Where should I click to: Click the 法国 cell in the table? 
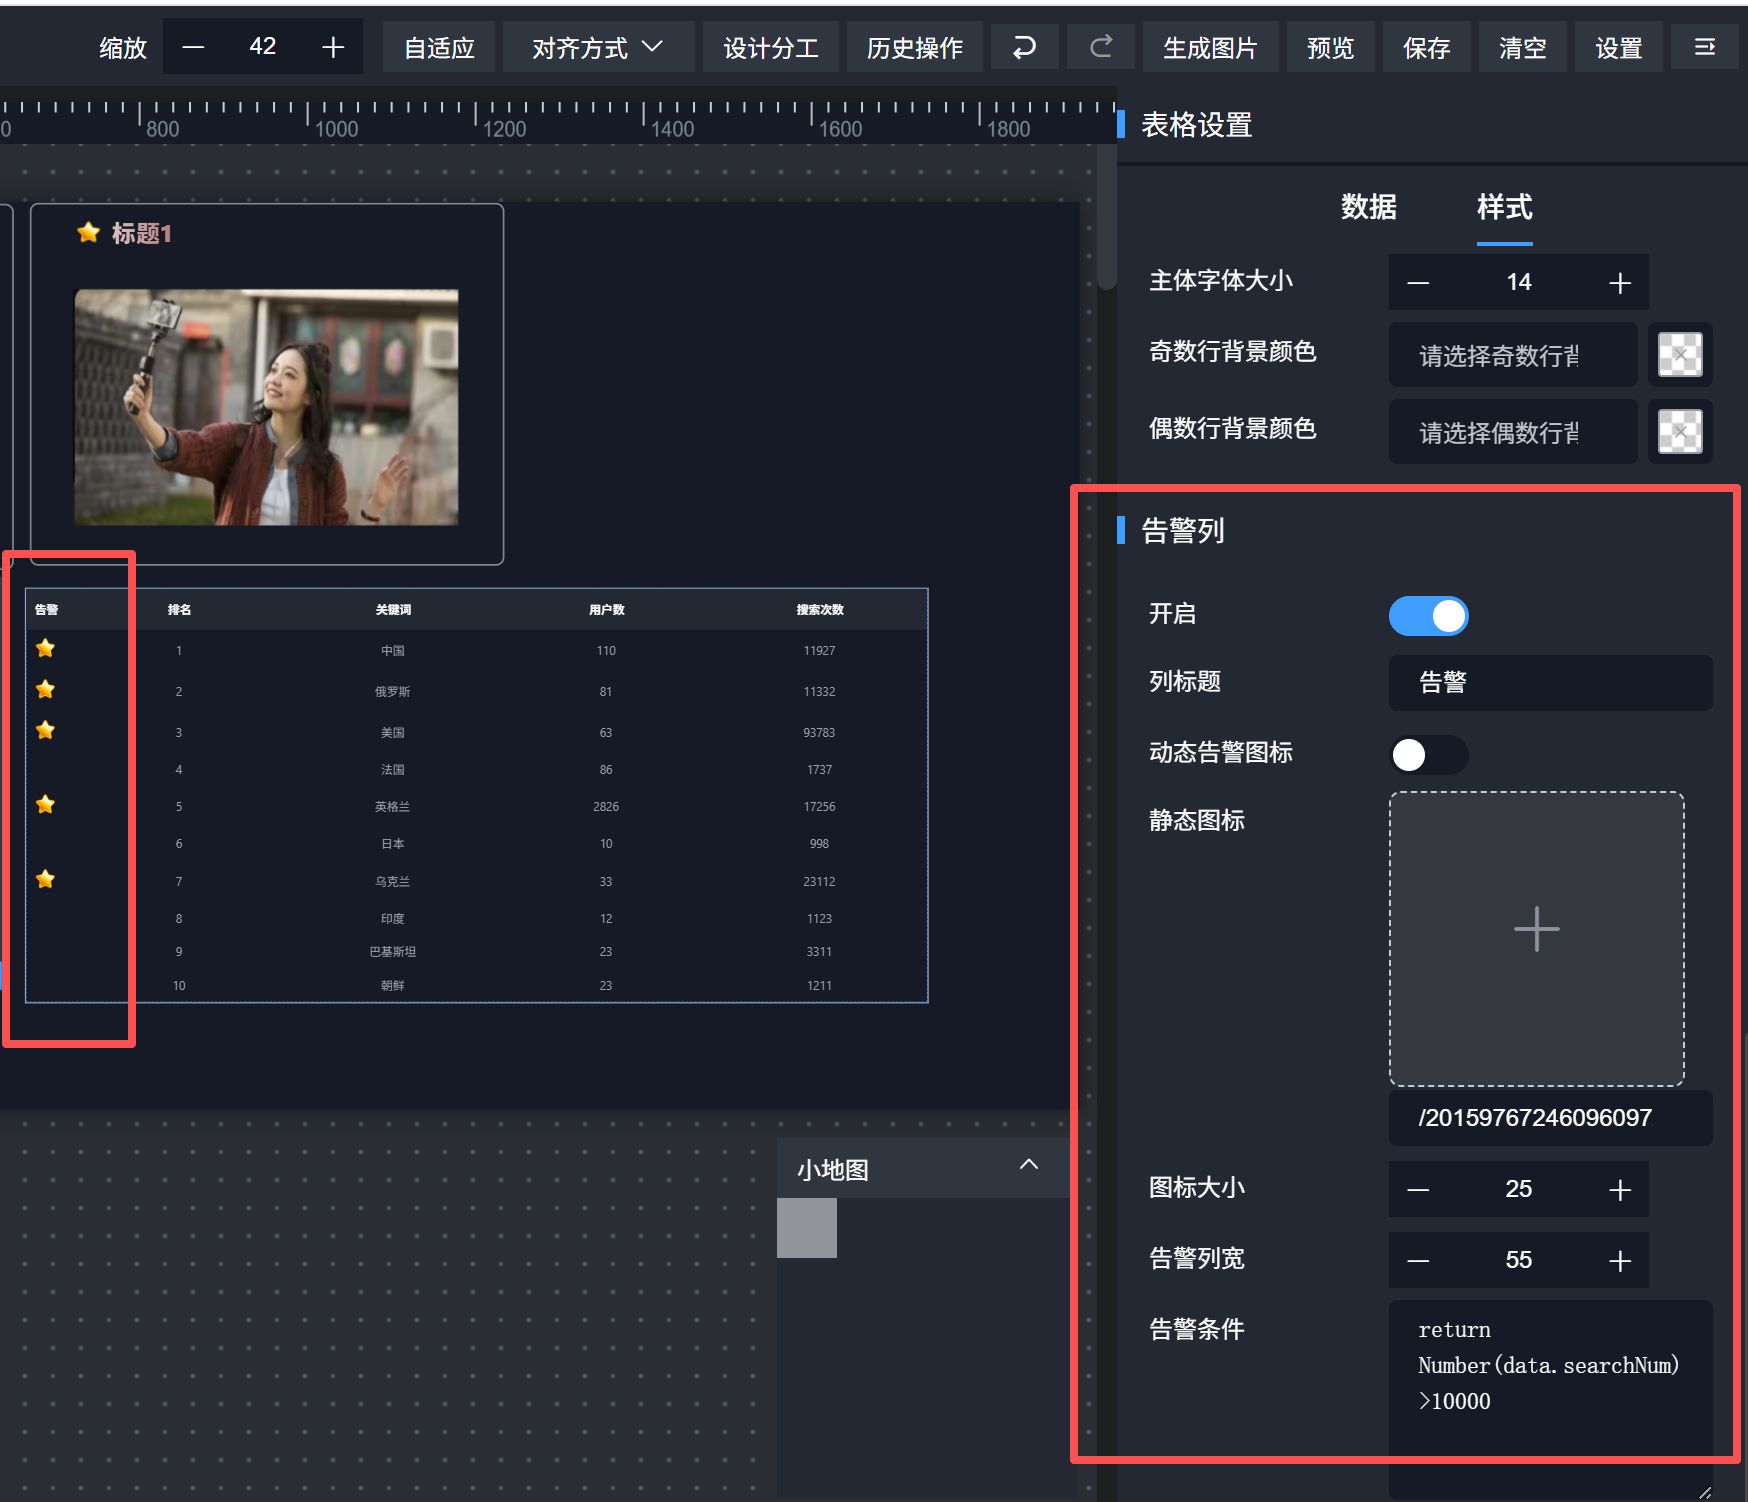tap(393, 770)
